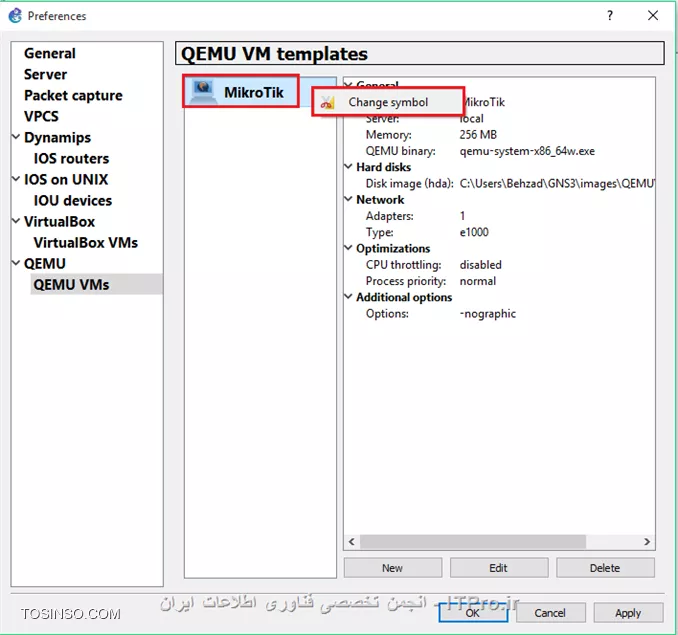Viewport: 678px width, 635px height.
Task: Select IOU devices page
Action: click(x=73, y=201)
